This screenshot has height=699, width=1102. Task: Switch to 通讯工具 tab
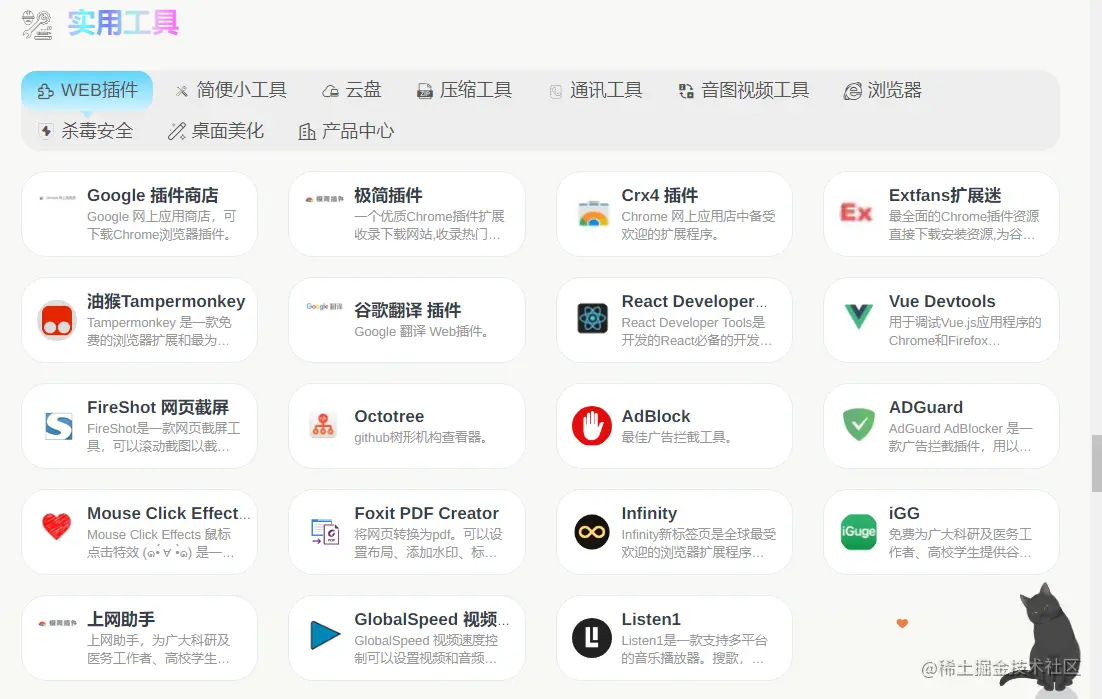pyautogui.click(x=595, y=91)
